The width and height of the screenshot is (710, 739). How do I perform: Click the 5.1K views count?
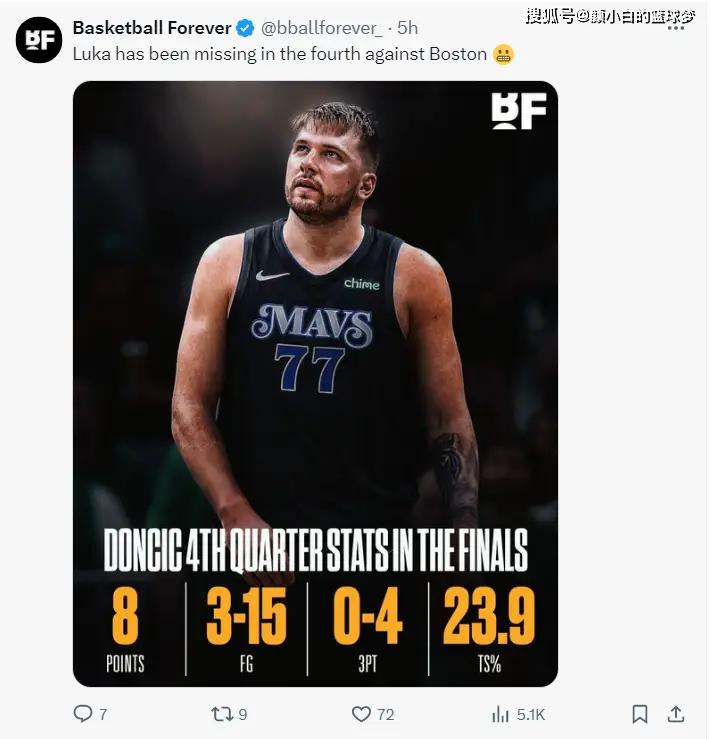(530, 714)
